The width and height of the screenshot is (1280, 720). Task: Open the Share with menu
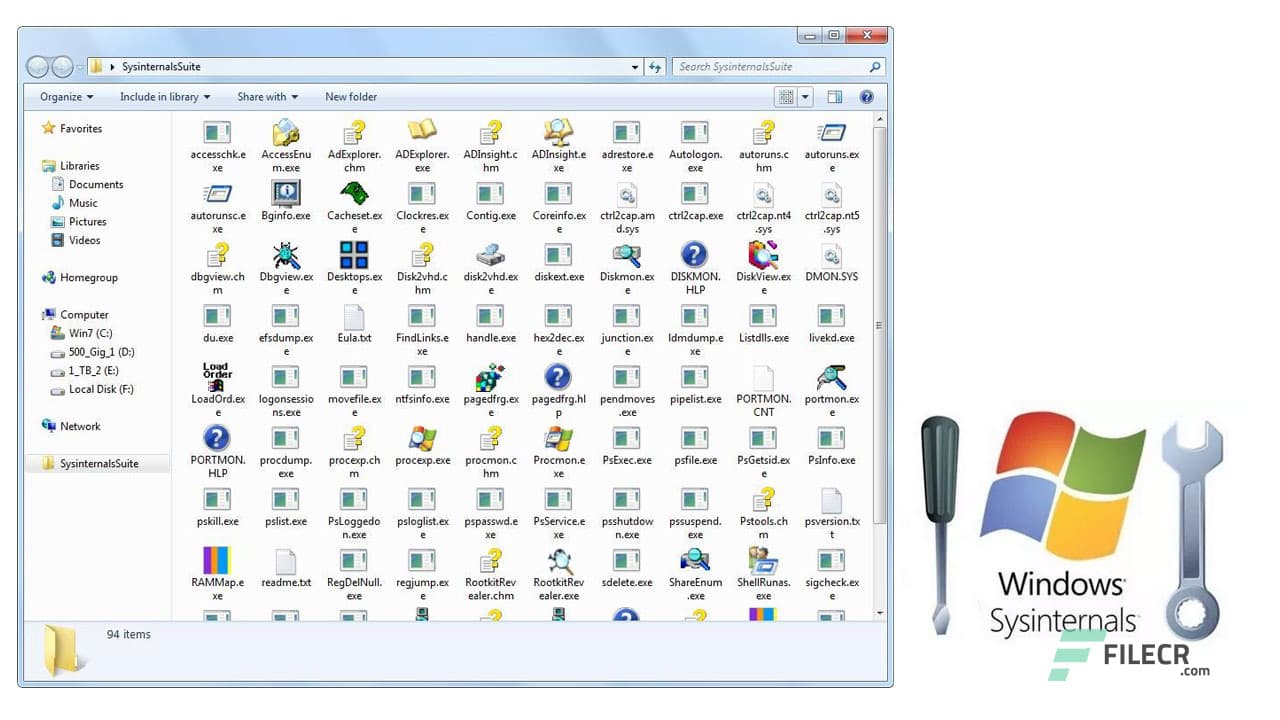coord(266,97)
